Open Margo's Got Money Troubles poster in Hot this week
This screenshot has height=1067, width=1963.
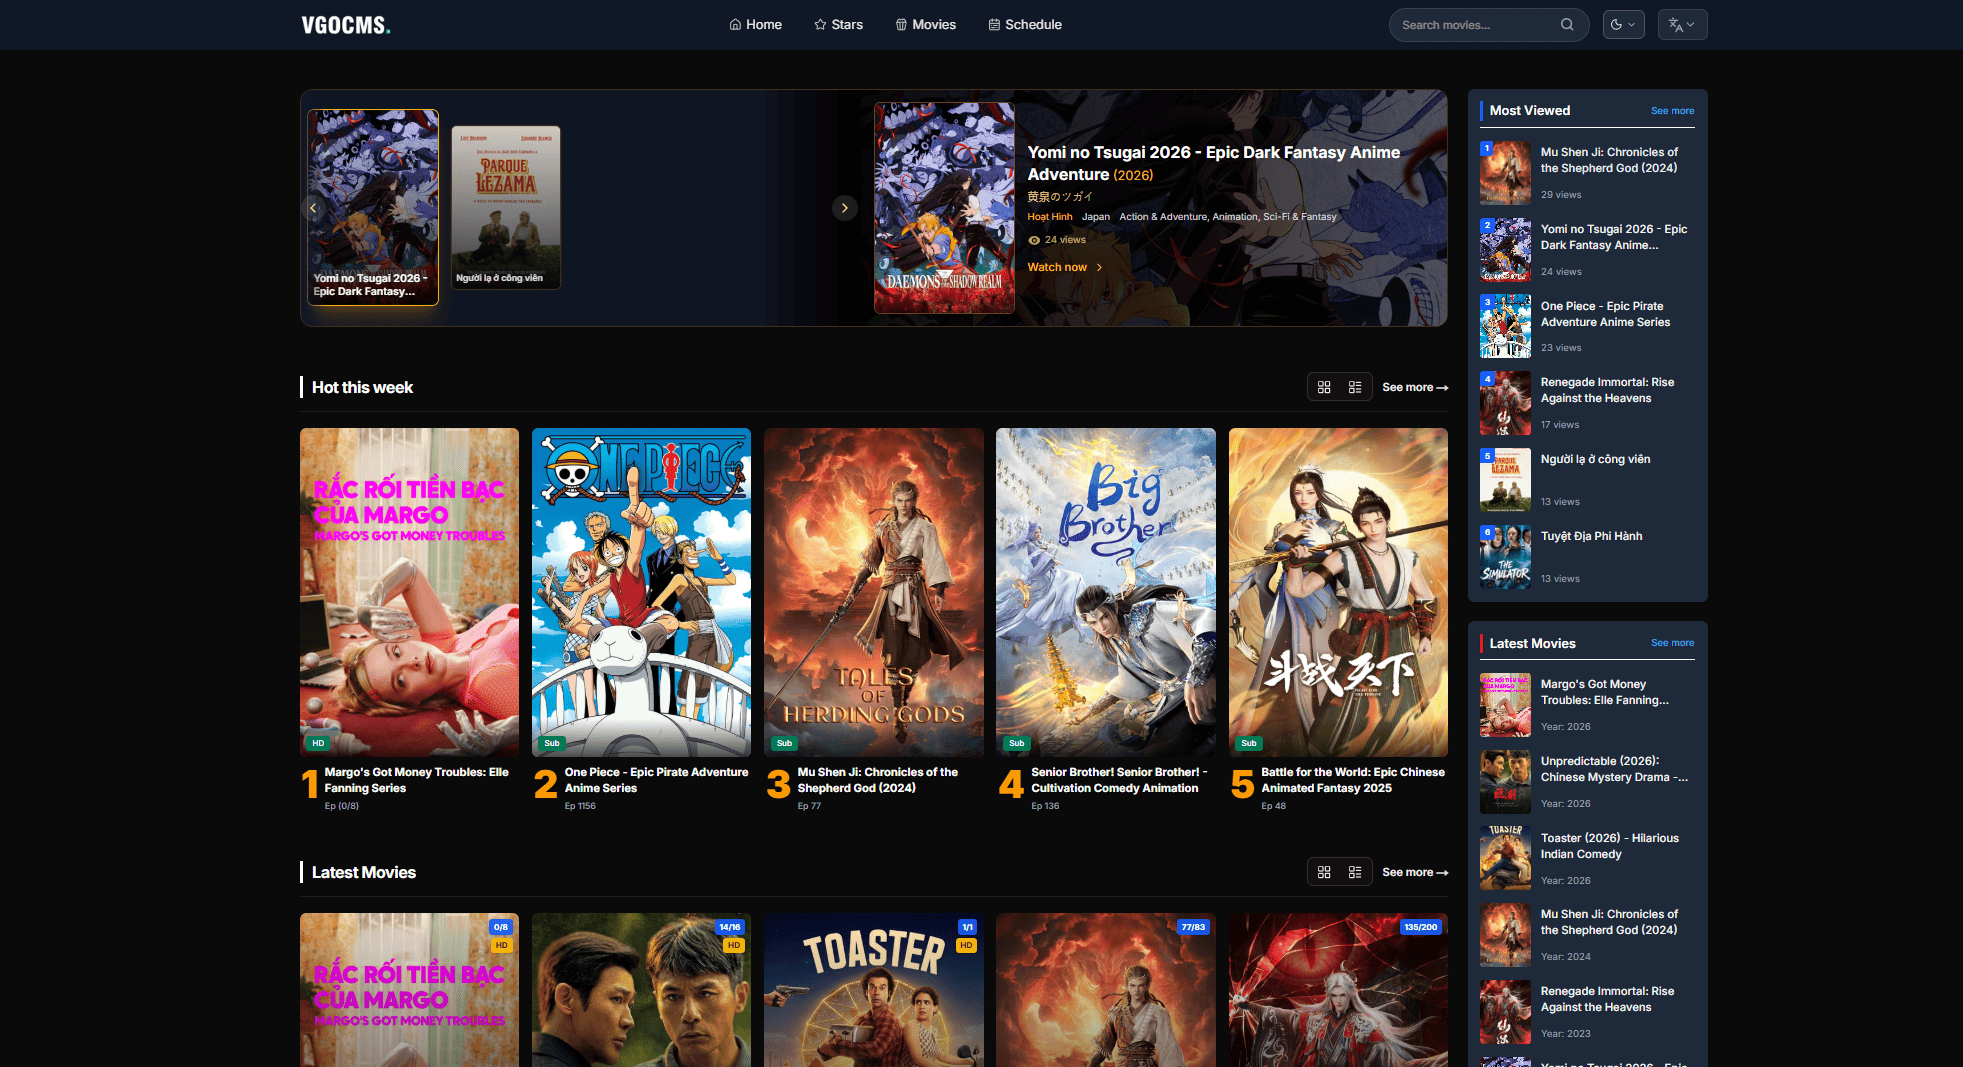click(409, 592)
